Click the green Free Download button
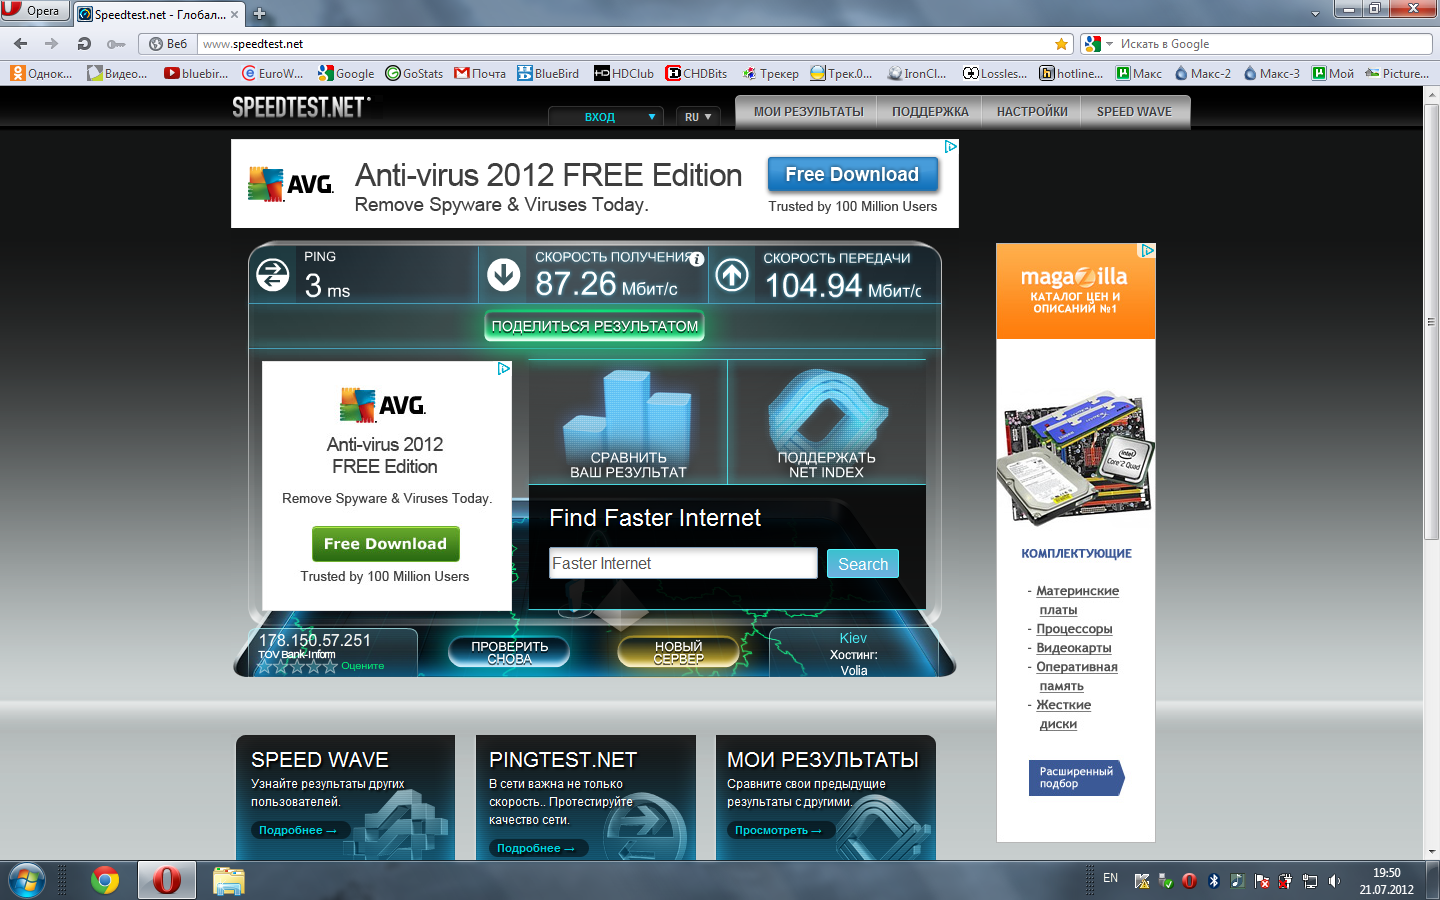Viewport: 1440px width, 900px height. coord(385,544)
